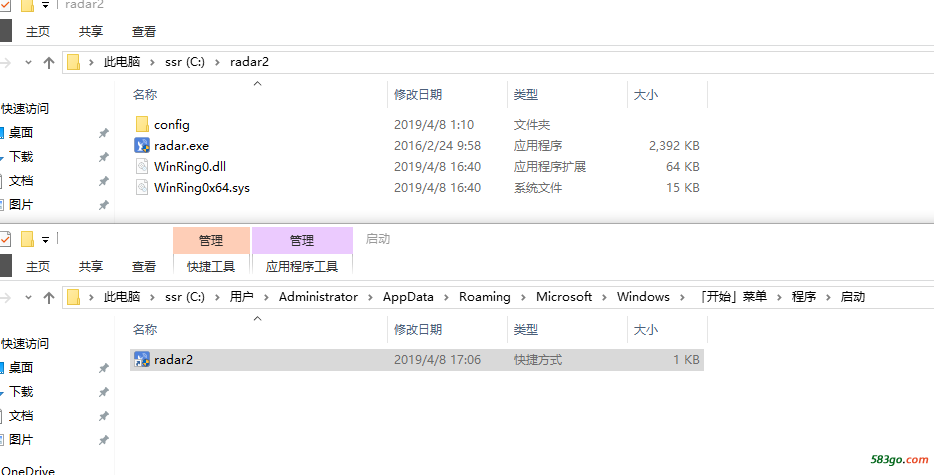Screen dimensions: 934x475
Task: Click Microsoft breadcrumb in bottom address bar
Action: (x=564, y=297)
